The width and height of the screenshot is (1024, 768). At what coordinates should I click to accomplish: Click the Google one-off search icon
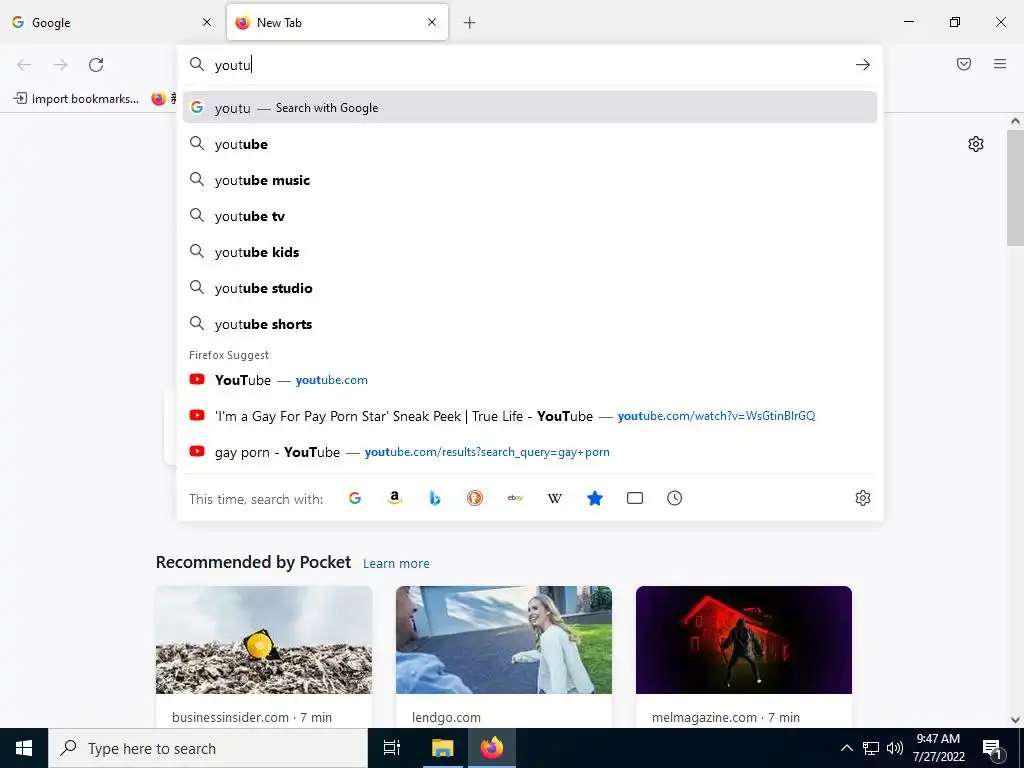[355, 498]
